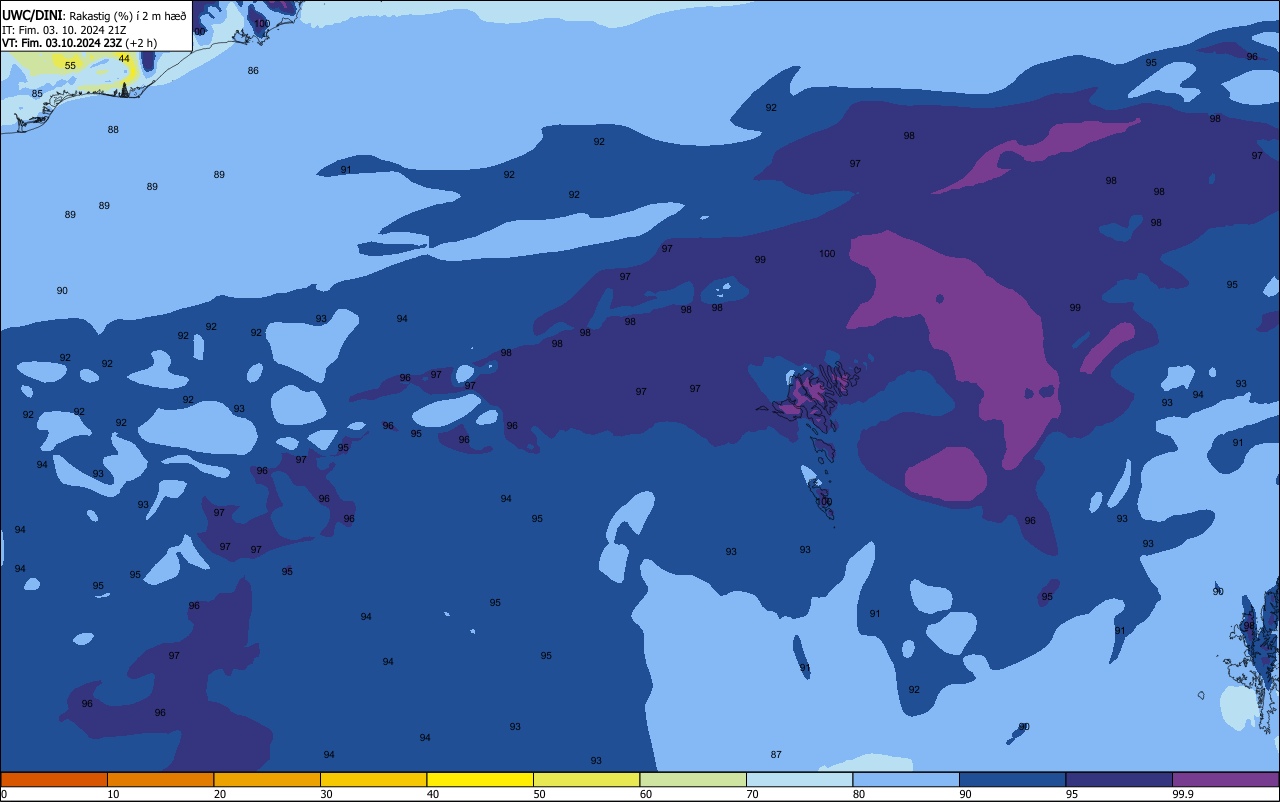Screen dimensions: 1280x802
Task: Click the 95–99.9 dark indigo legend swatch
Action: pyautogui.click(x=1119, y=779)
